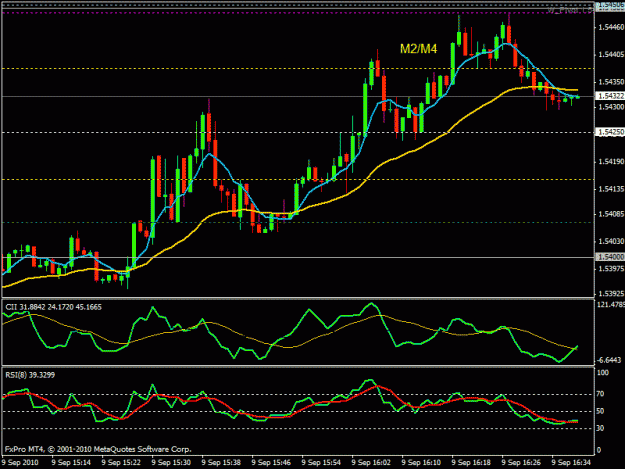Click the 9 Sep 15:46 time label
The height and width of the screenshot is (469, 625).
[x=271, y=462]
